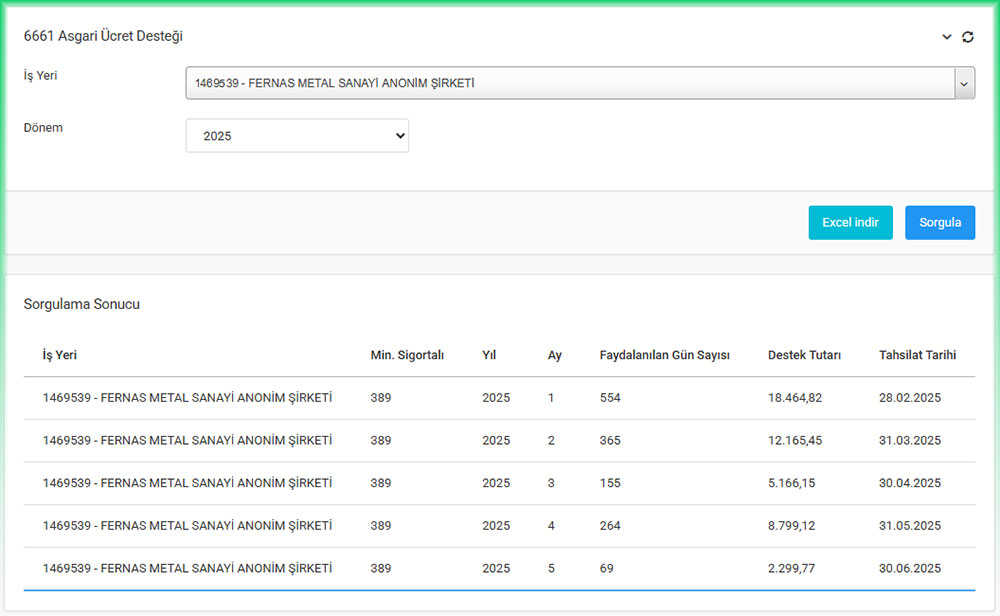Click the Sorgulama Sonucu heading

coord(82,304)
